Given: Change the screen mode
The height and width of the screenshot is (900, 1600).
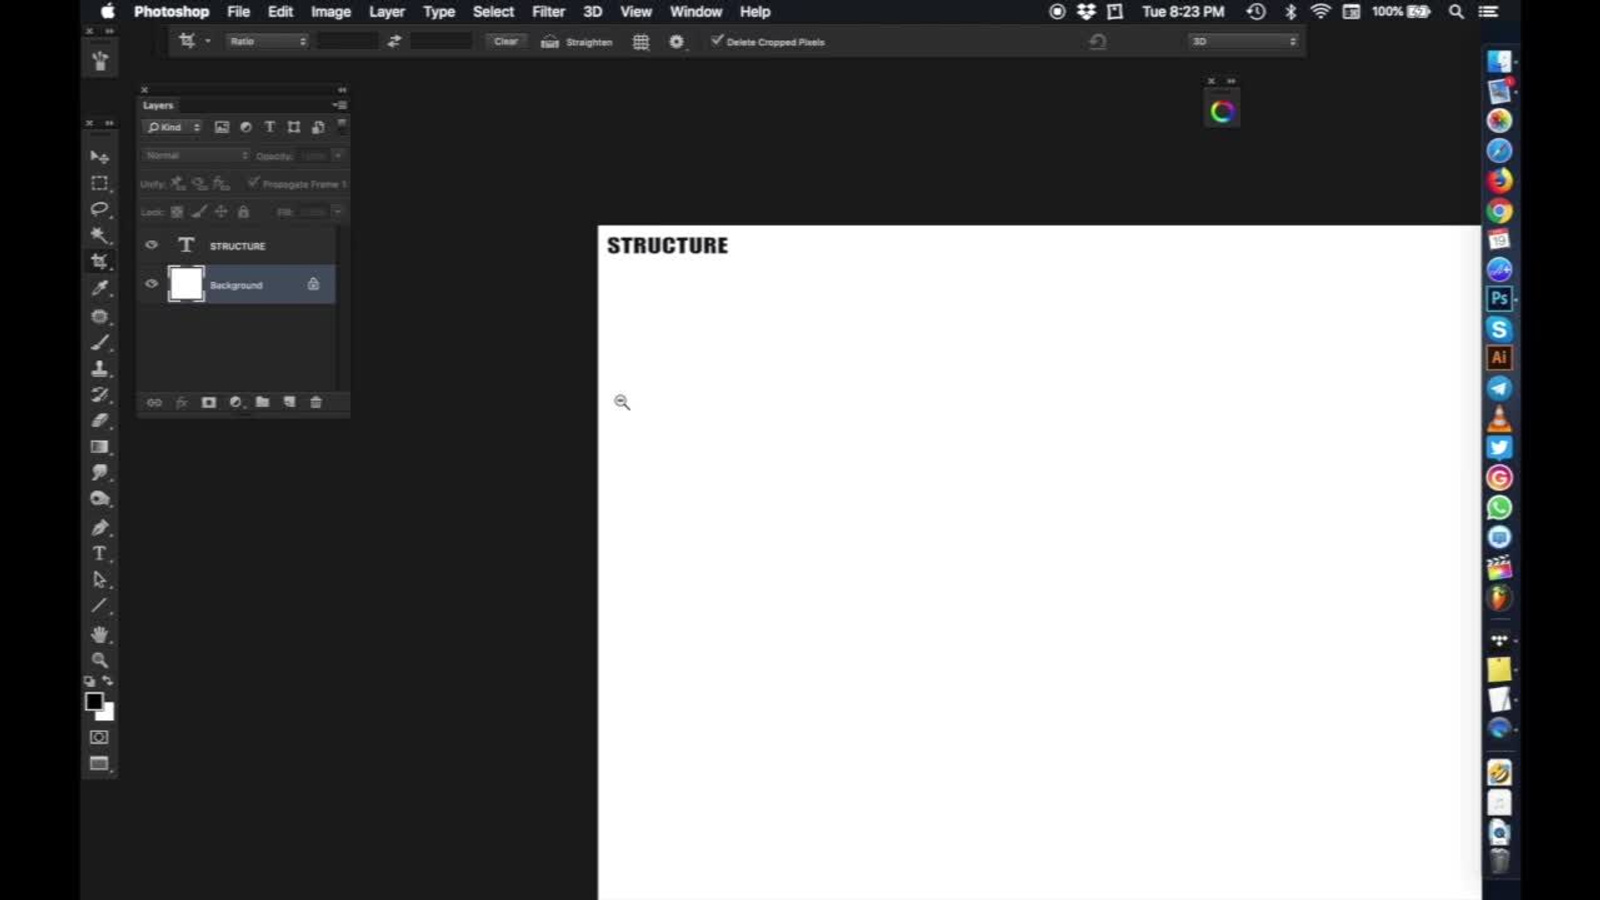Looking at the screenshot, I should click(x=99, y=764).
